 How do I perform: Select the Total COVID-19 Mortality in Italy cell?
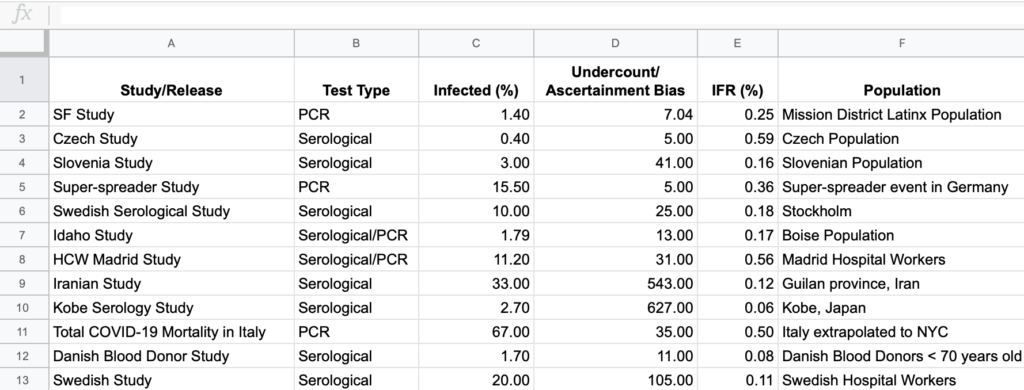coord(171,332)
